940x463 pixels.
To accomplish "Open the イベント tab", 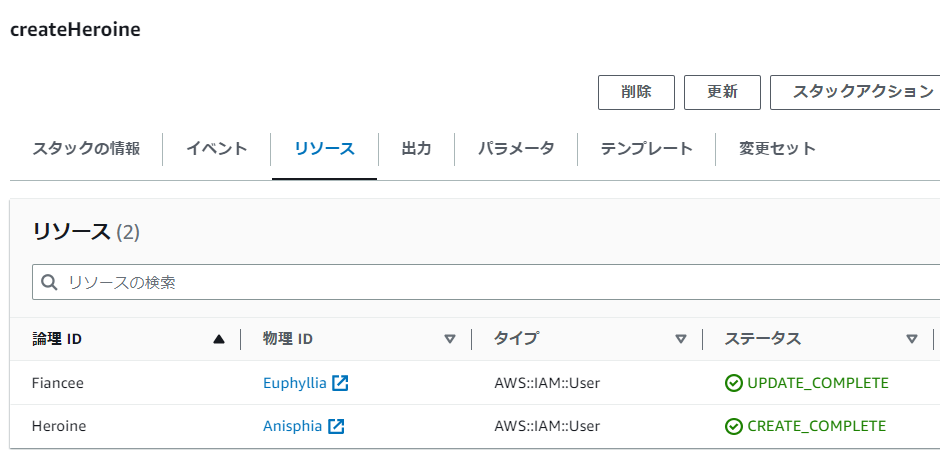I will point(217,149).
